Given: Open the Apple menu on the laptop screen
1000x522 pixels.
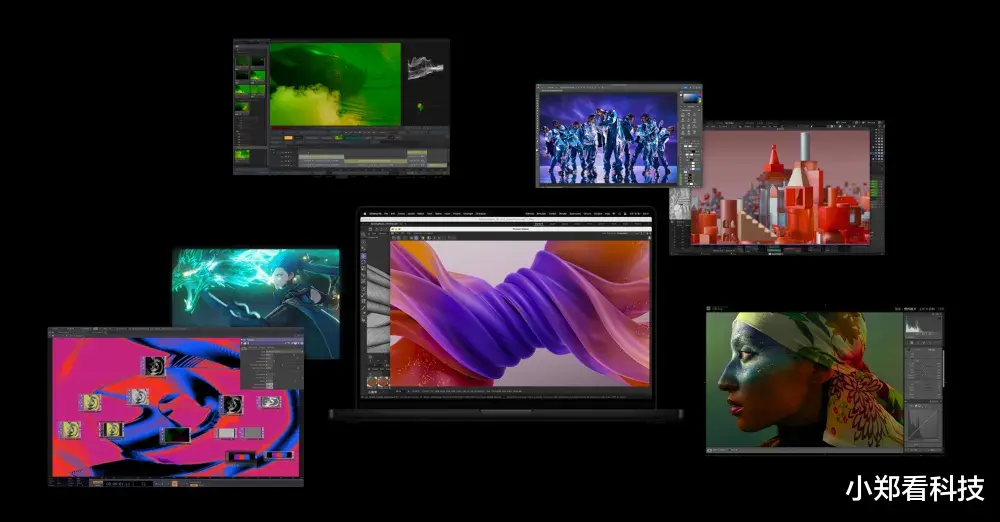Looking at the screenshot, I should [365, 214].
